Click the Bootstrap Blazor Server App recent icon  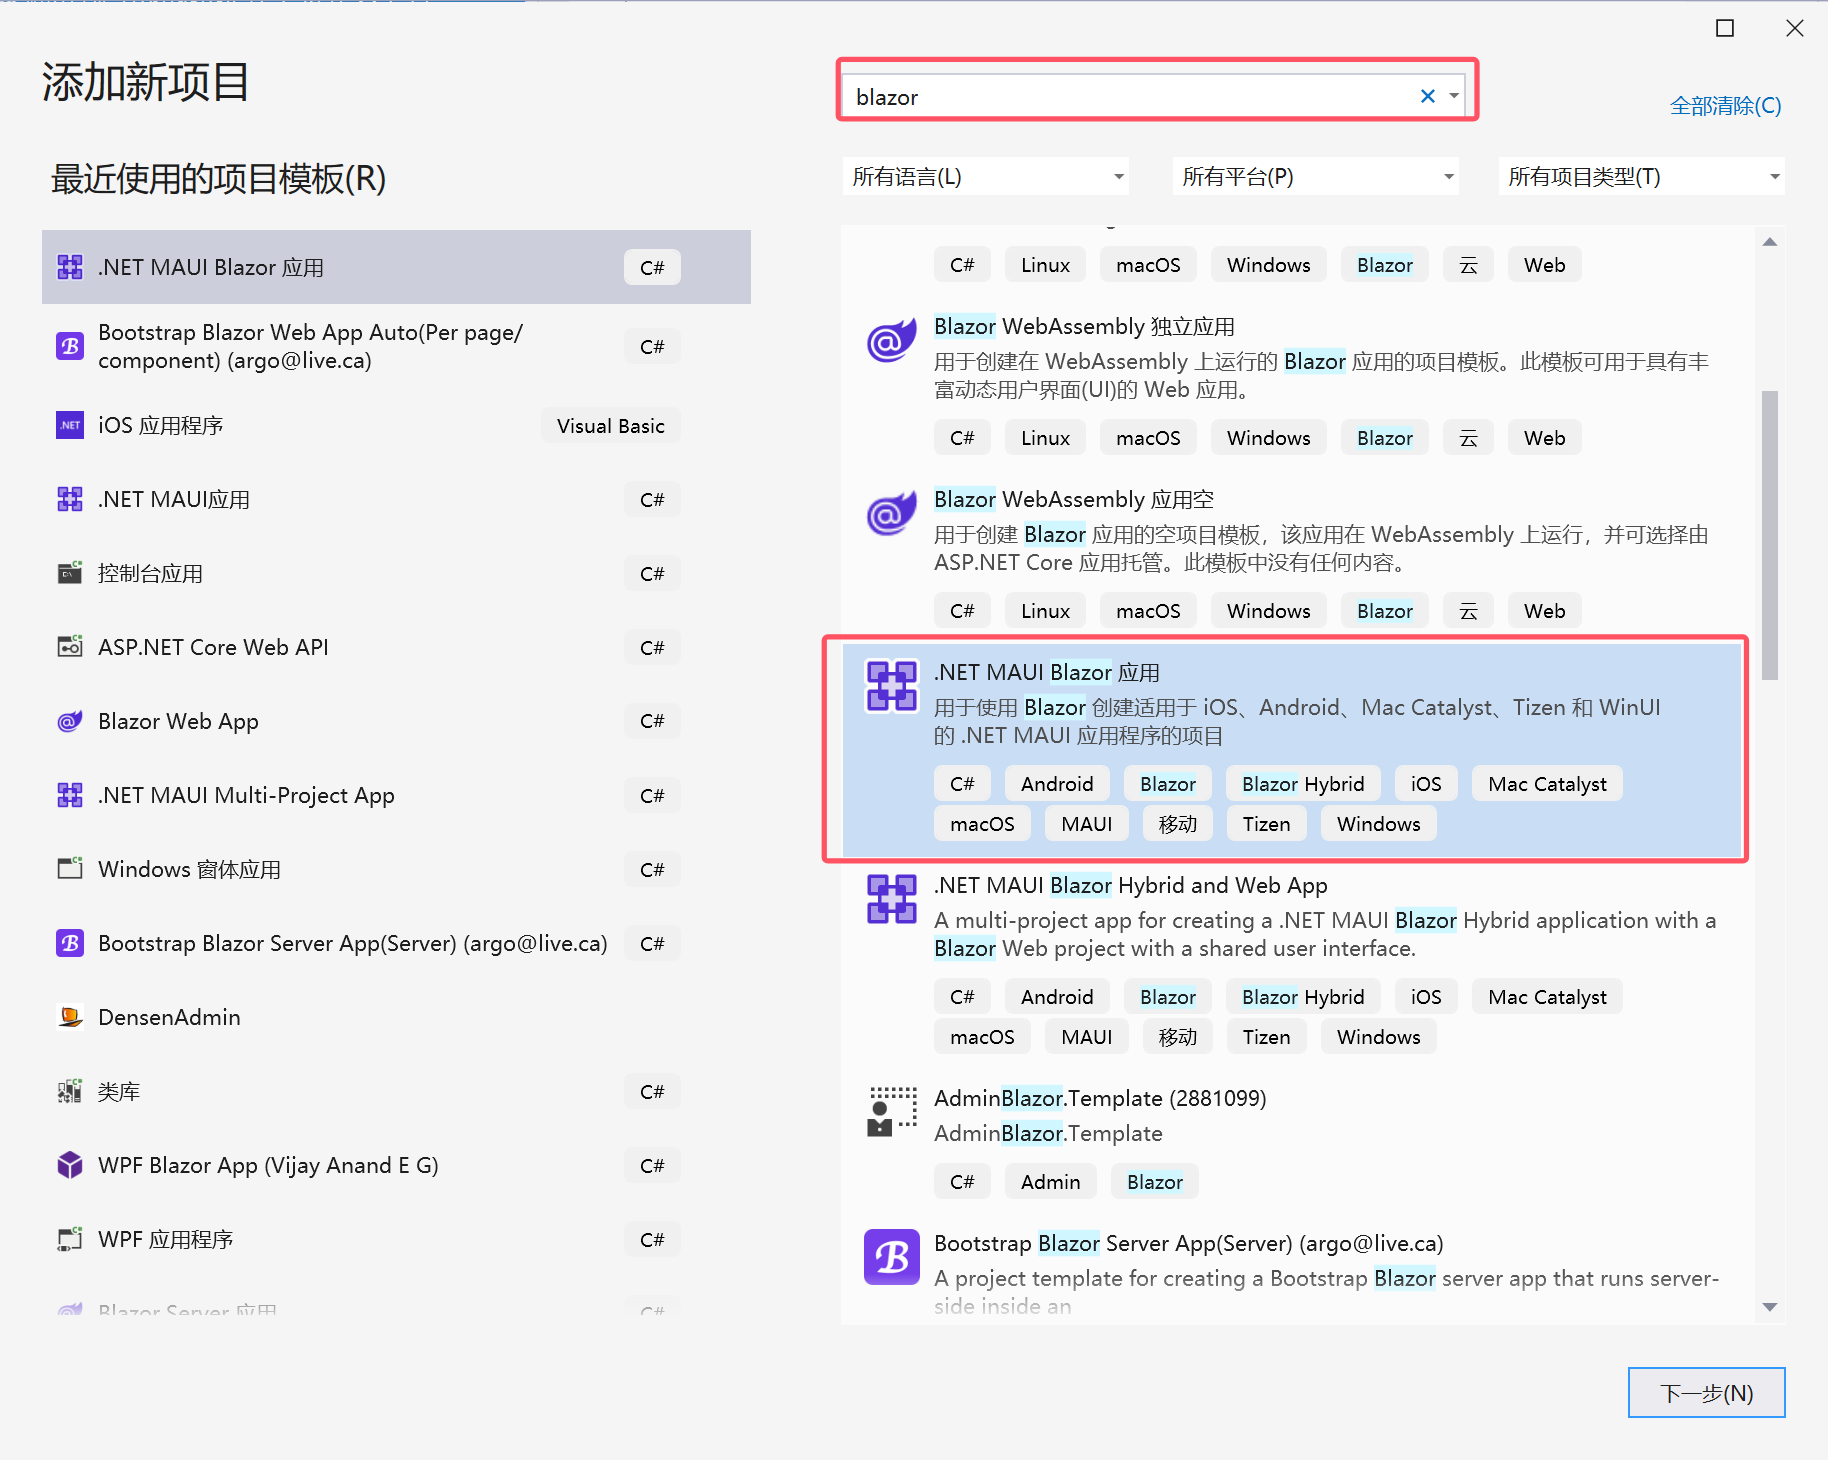pos(70,943)
